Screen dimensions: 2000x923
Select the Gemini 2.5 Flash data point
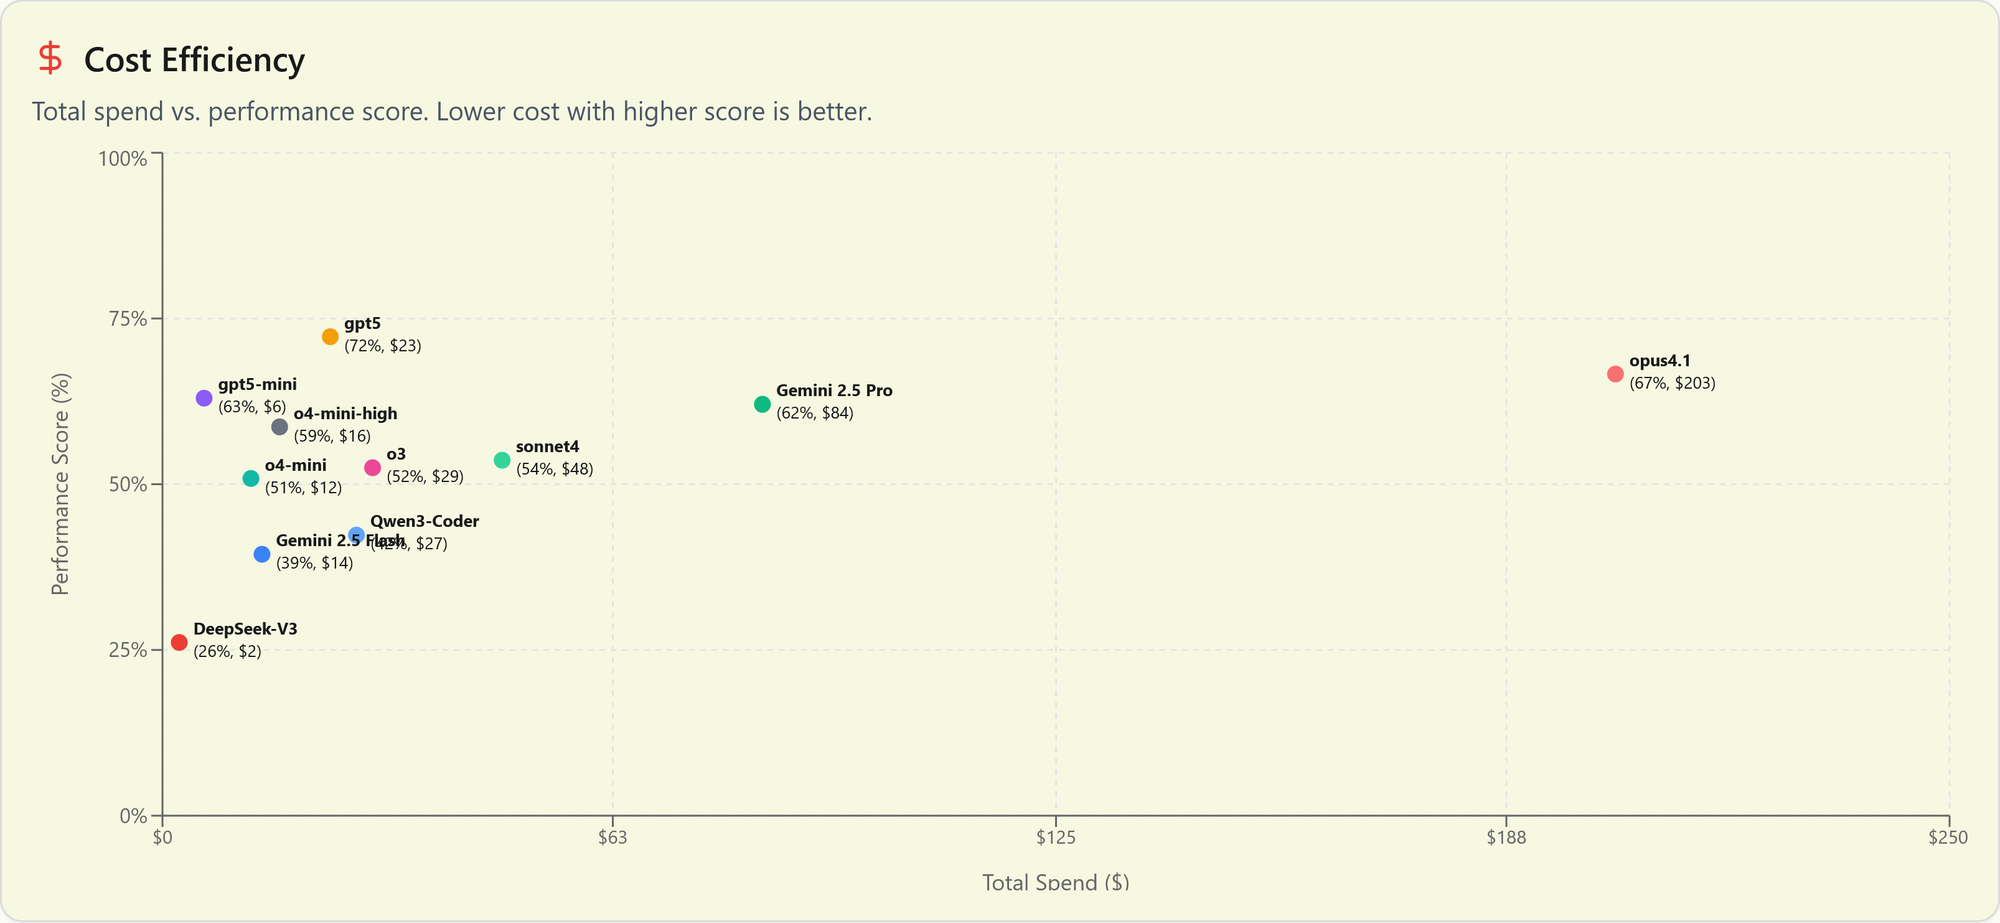262,554
